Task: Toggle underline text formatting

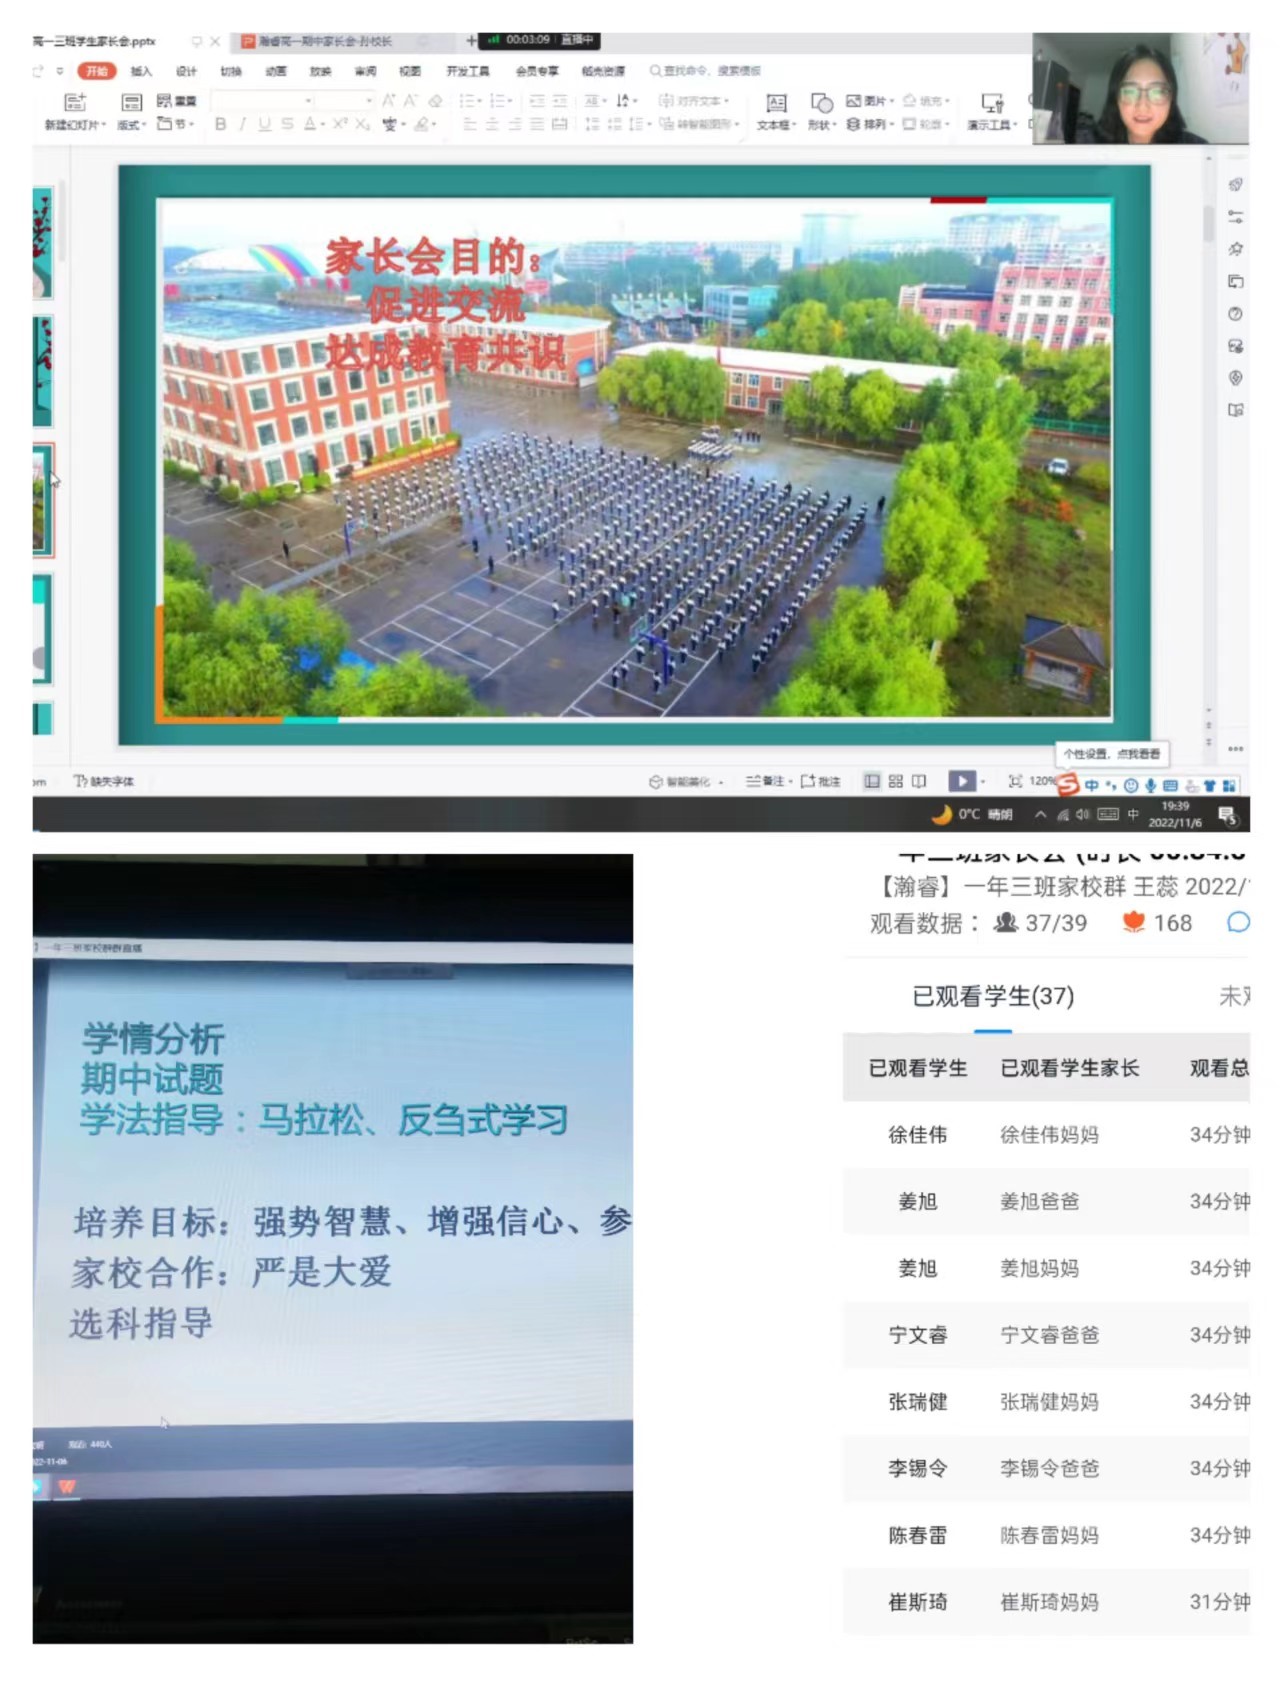Action: pyautogui.click(x=264, y=124)
